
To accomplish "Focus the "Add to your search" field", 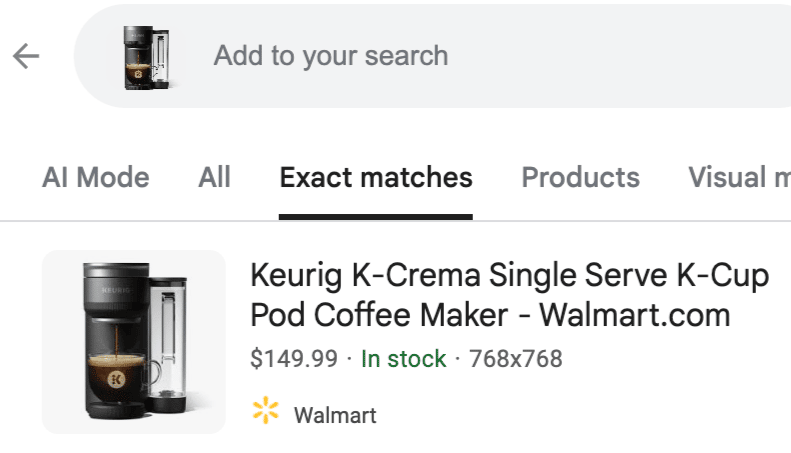I will [330, 56].
